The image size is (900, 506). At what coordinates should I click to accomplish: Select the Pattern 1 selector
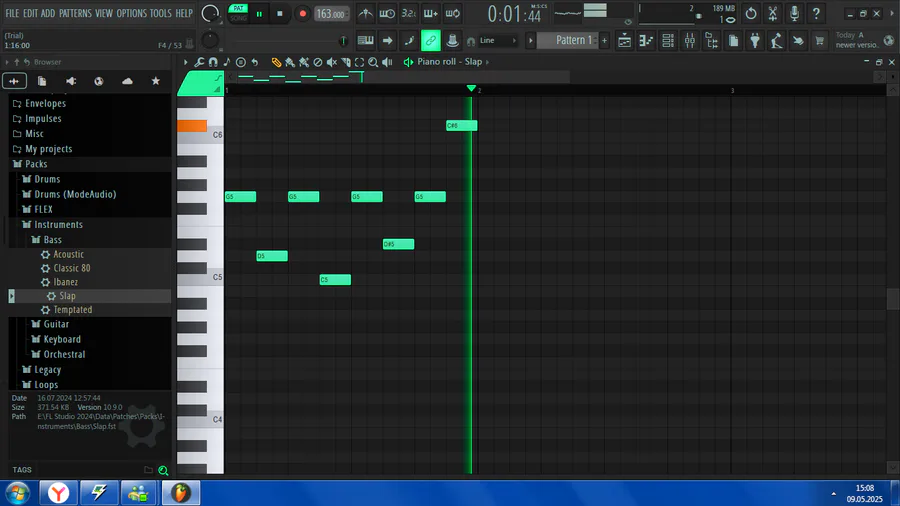(x=568, y=40)
